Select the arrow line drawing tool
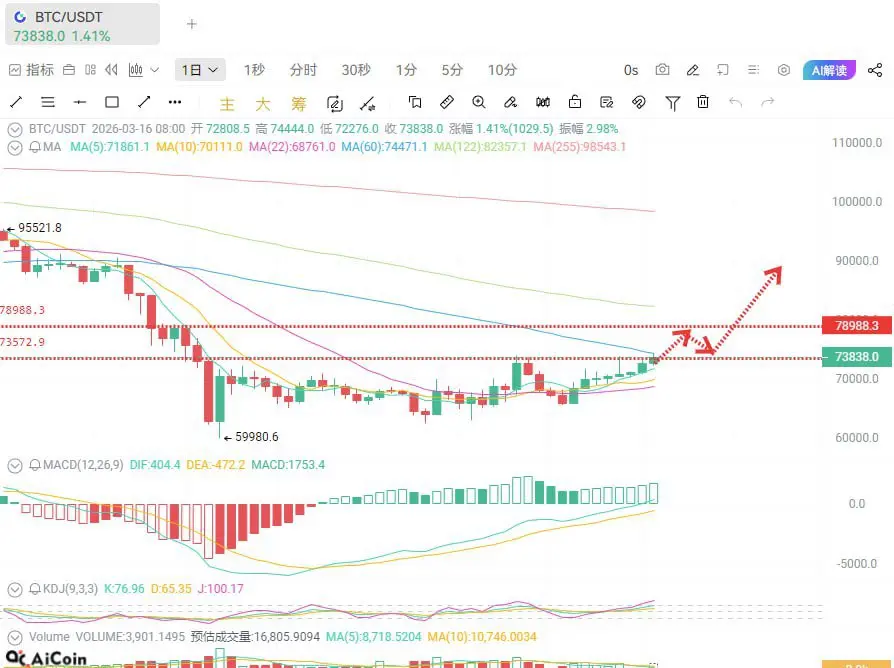Image resolution: width=894 pixels, height=668 pixels. pyautogui.click(x=144, y=103)
